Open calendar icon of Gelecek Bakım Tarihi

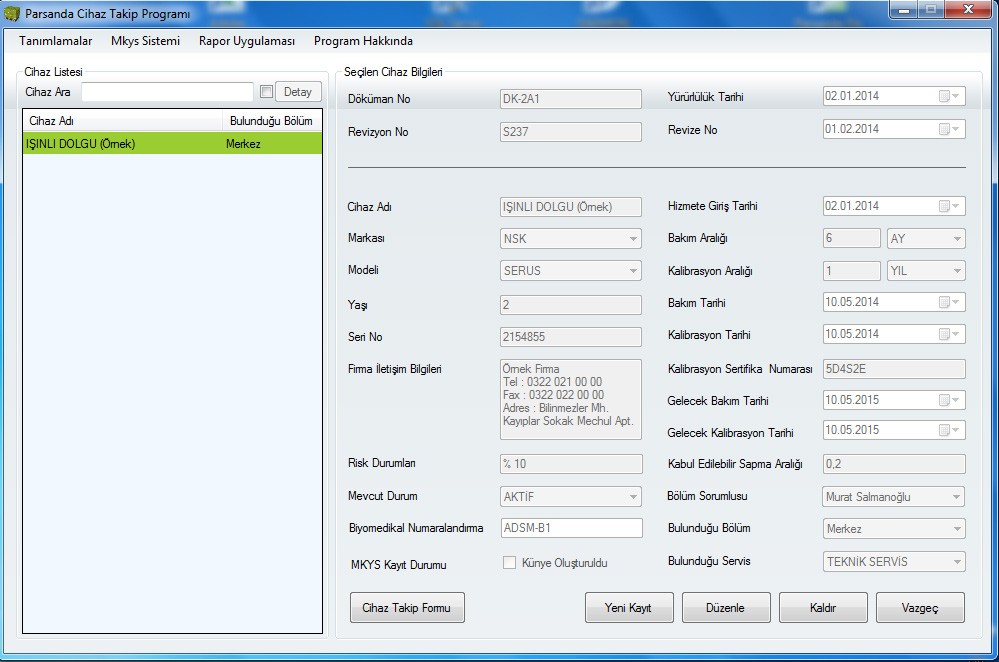949,400
